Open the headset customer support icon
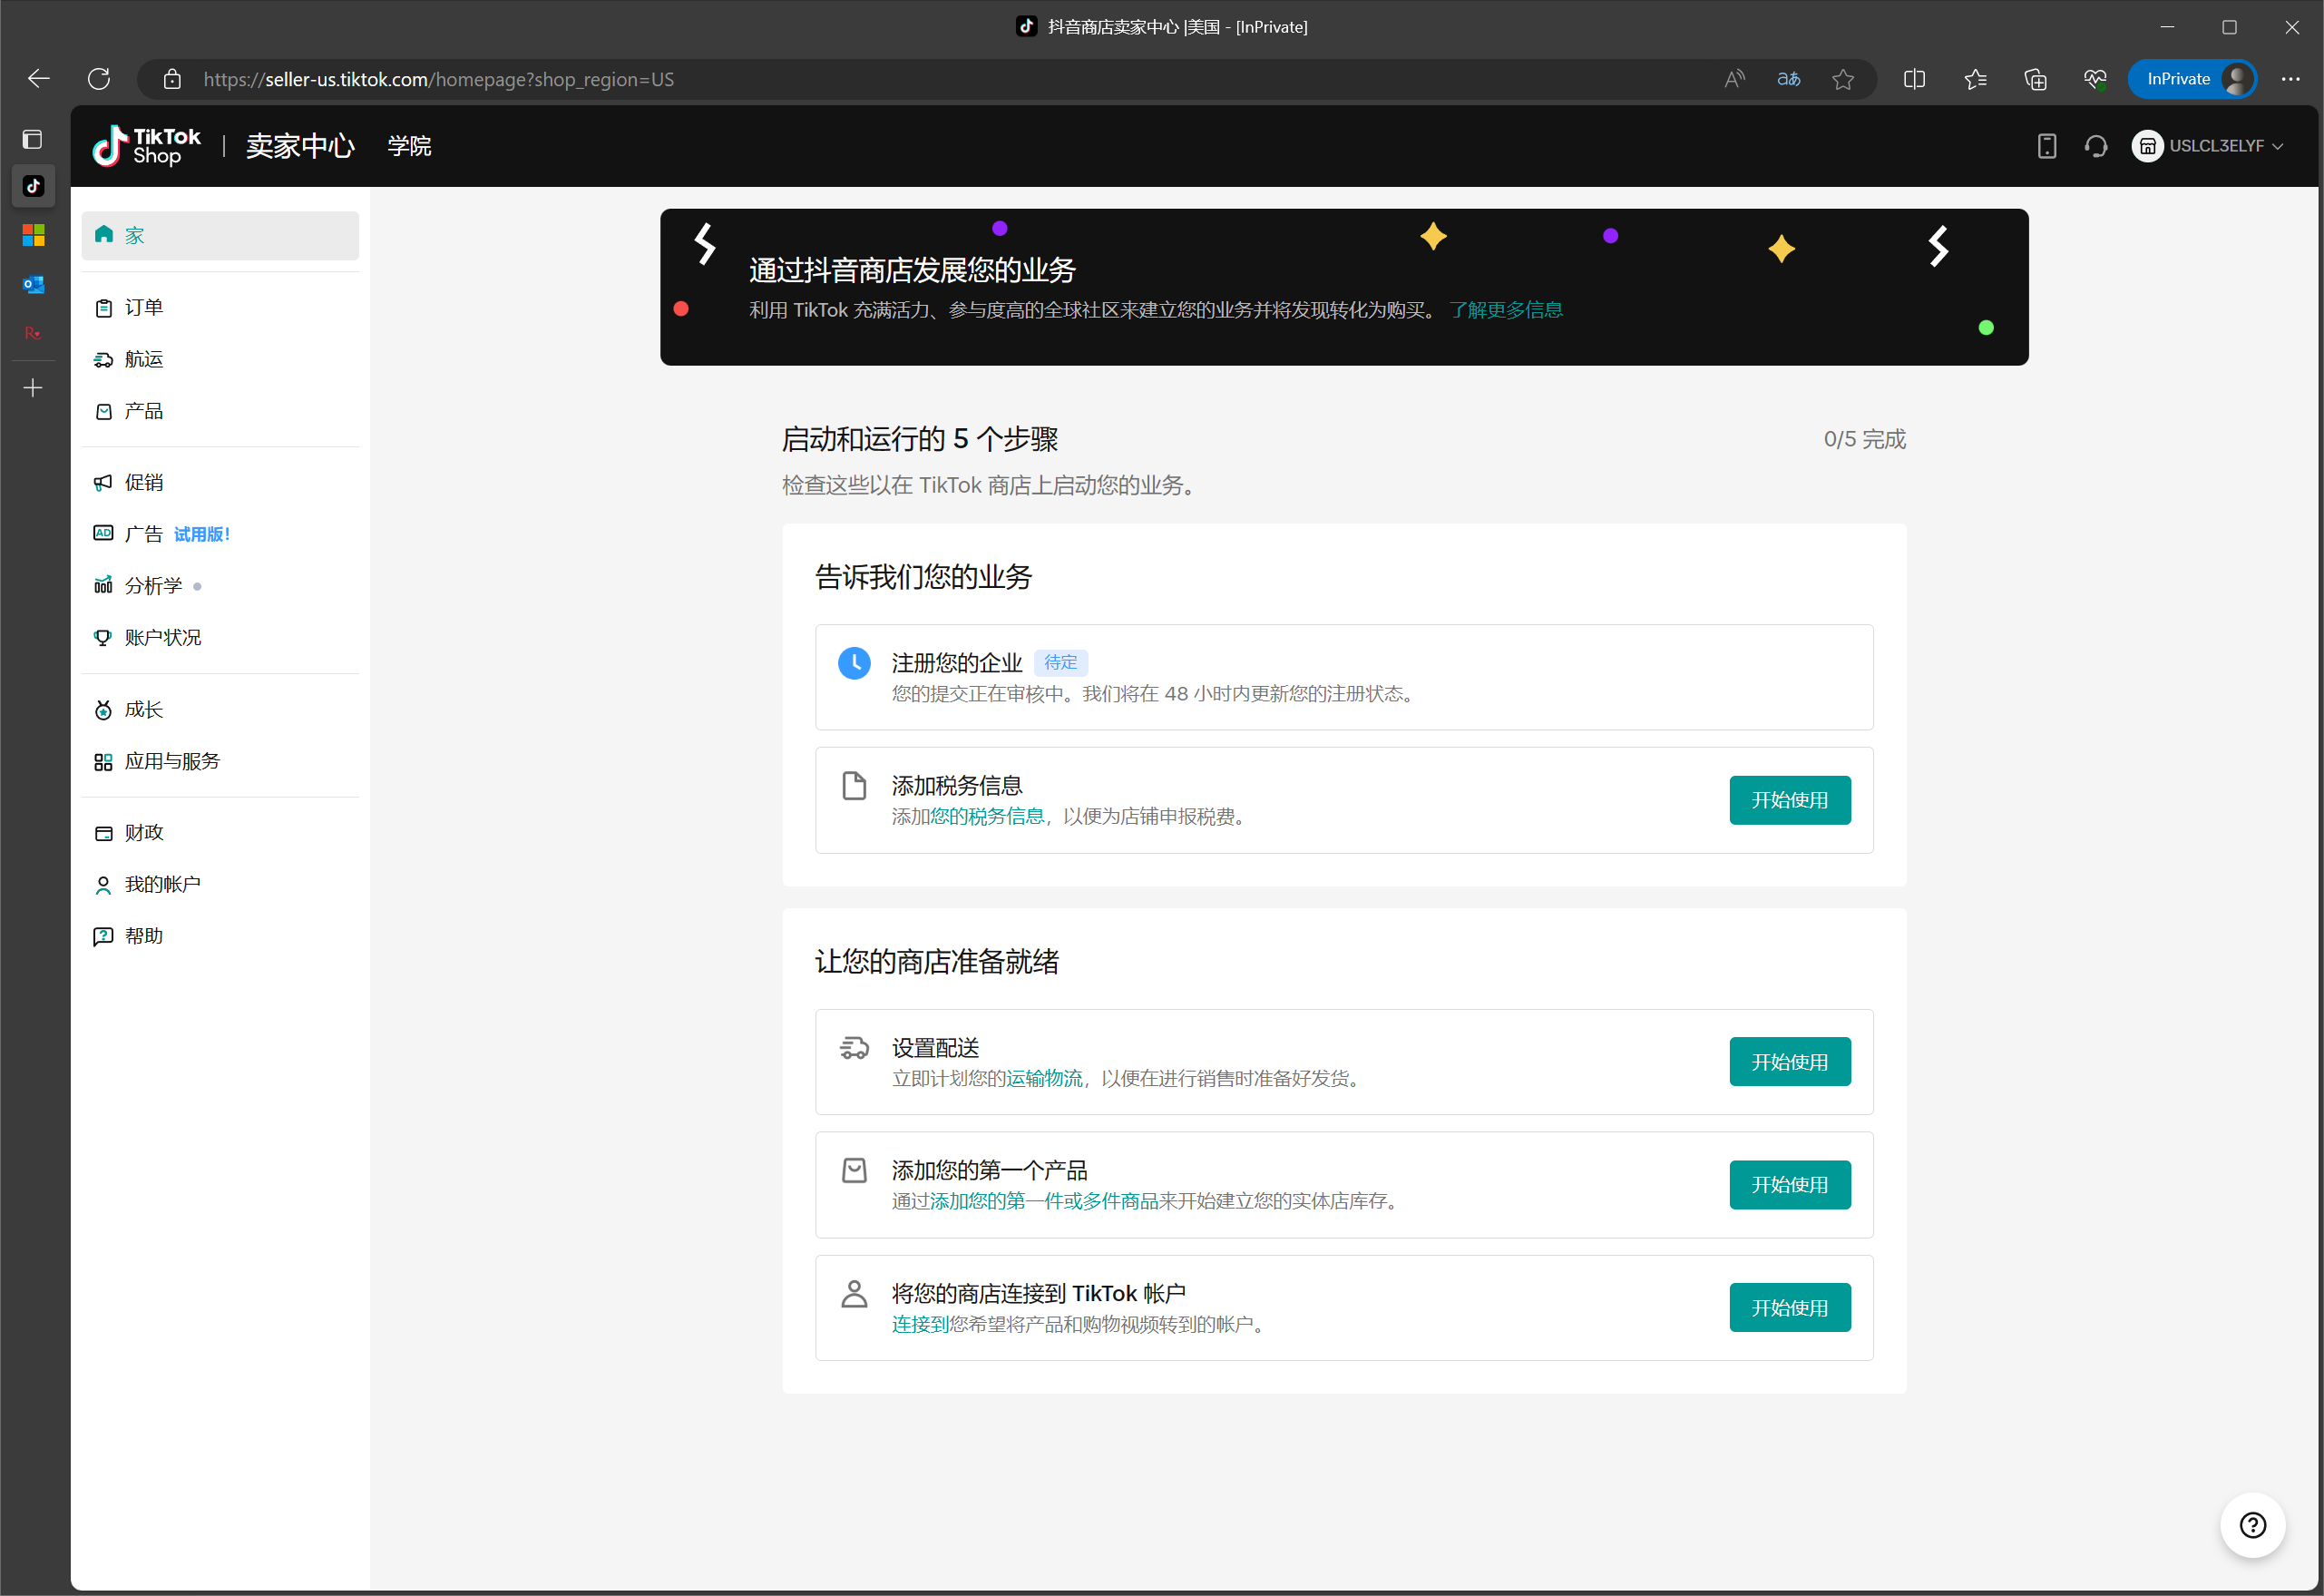Image resolution: width=2324 pixels, height=1596 pixels. click(x=2096, y=146)
